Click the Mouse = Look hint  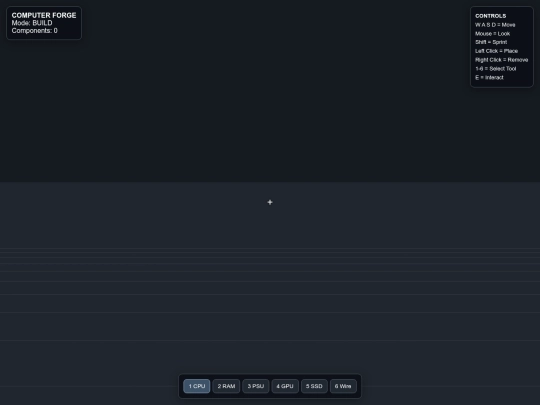tap(492, 34)
